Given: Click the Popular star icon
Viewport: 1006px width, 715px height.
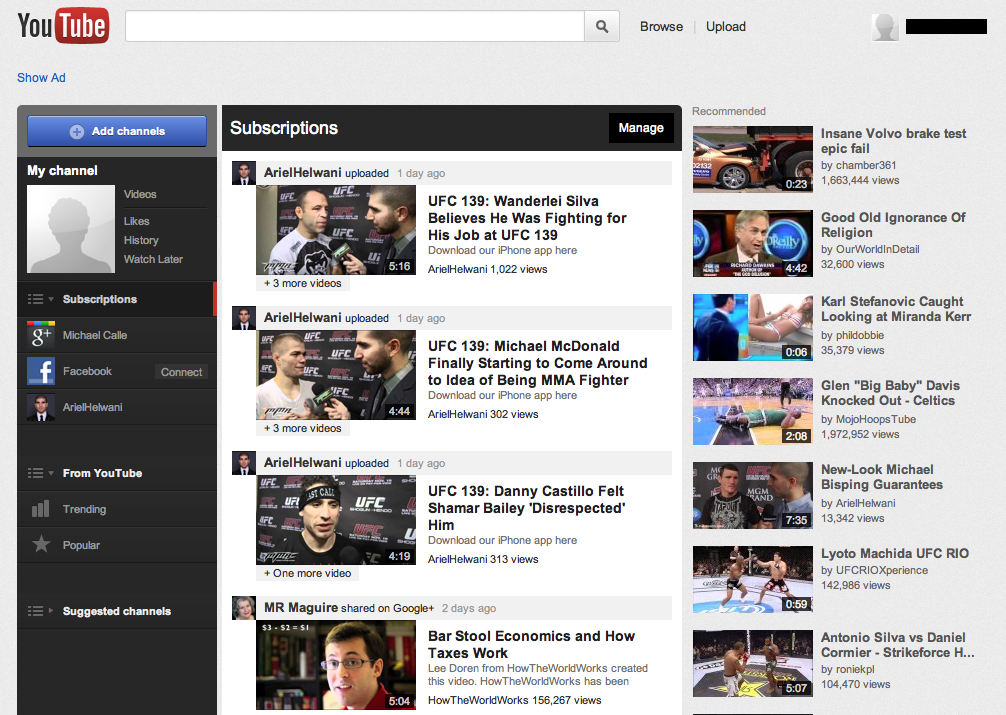Looking at the screenshot, I should tap(41, 544).
